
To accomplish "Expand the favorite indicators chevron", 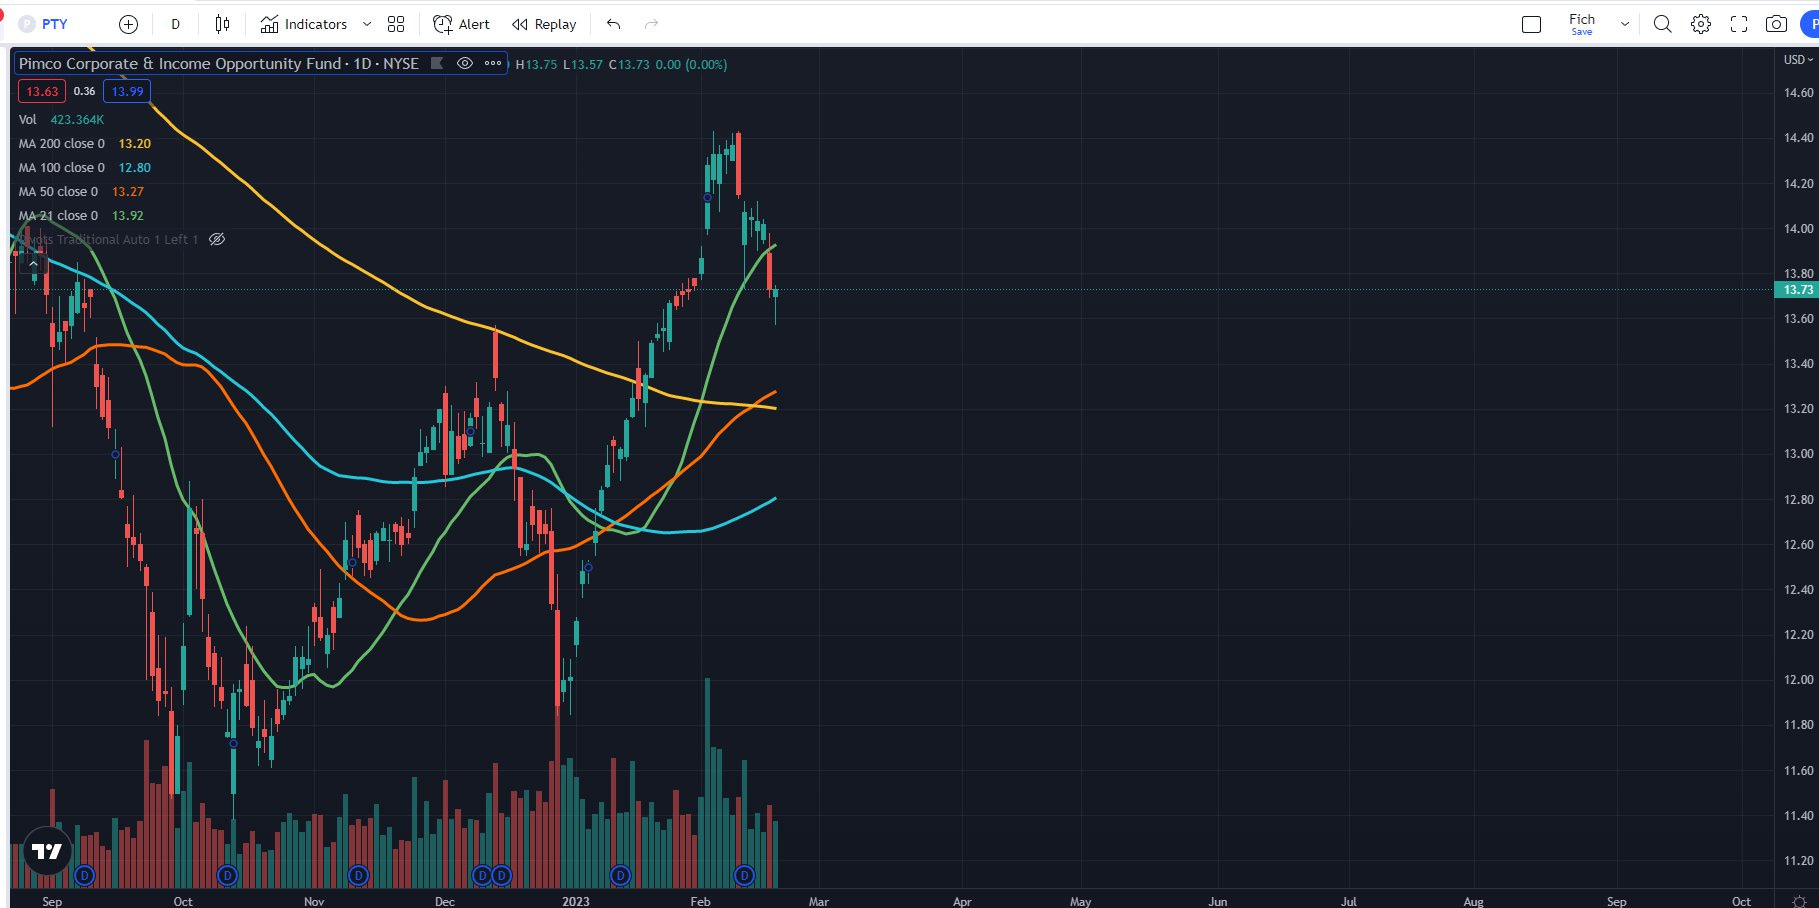I will tap(366, 24).
